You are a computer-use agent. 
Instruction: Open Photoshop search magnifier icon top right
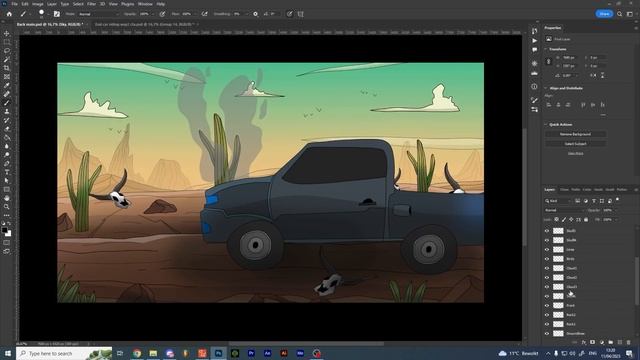(x=620, y=14)
